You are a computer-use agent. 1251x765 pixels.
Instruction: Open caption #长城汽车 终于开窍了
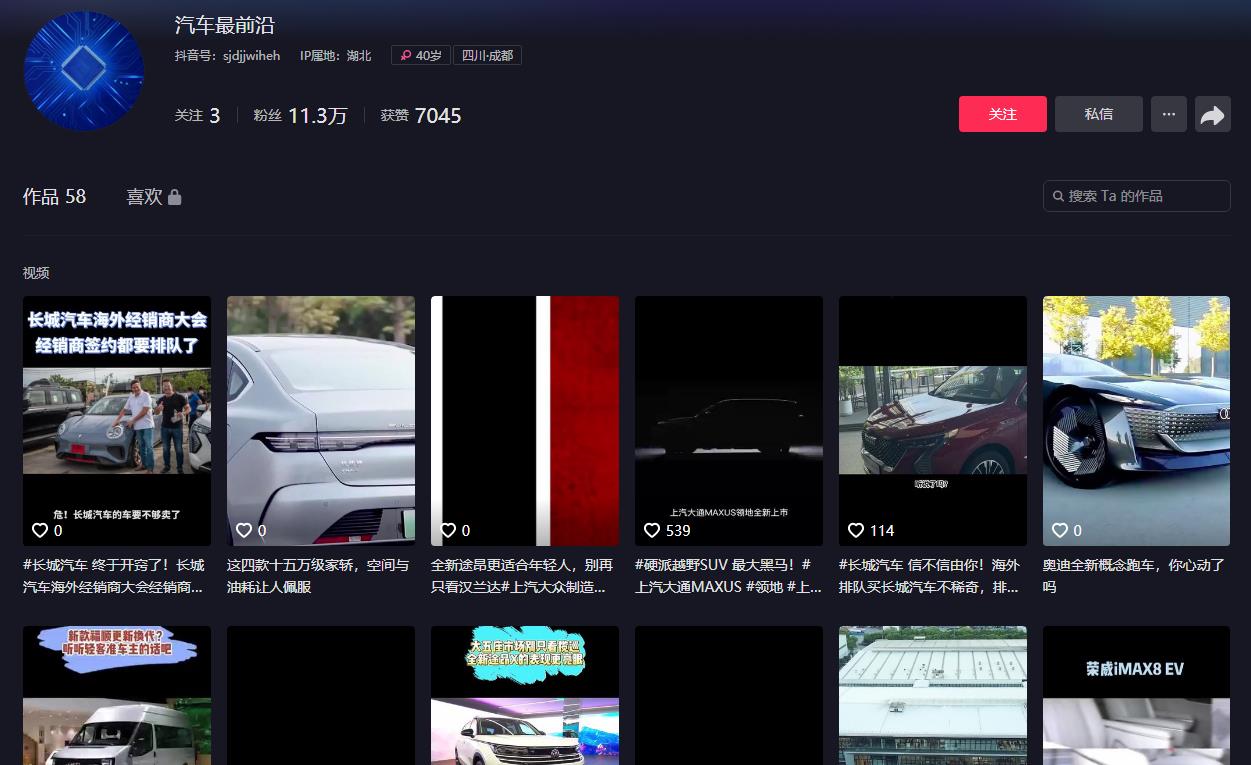point(114,576)
